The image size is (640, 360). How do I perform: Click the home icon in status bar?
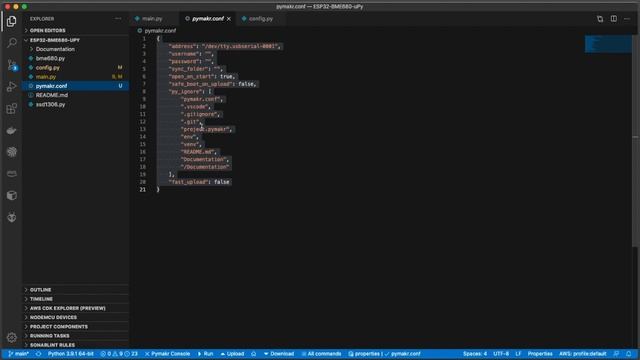click(253, 354)
